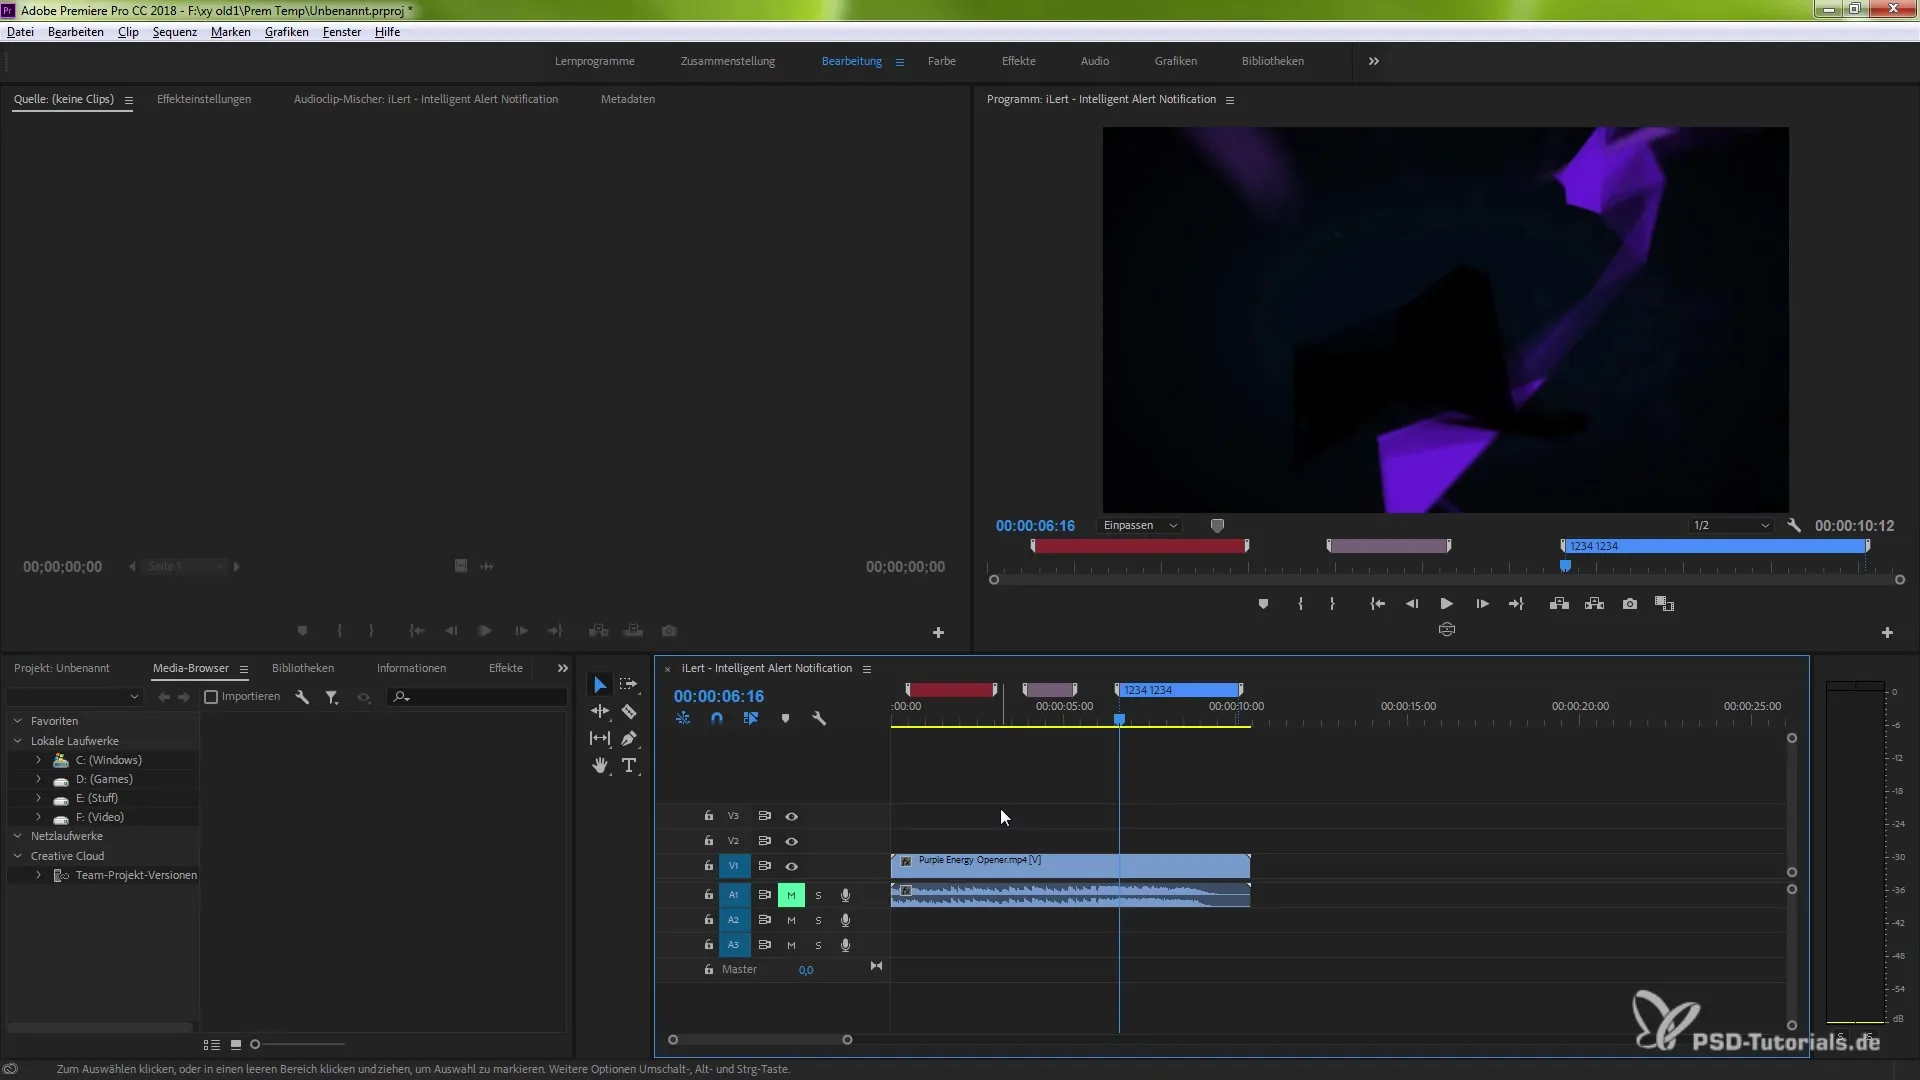Toggle timeline snapping magnet icon
1920x1080 pixels.
717,719
